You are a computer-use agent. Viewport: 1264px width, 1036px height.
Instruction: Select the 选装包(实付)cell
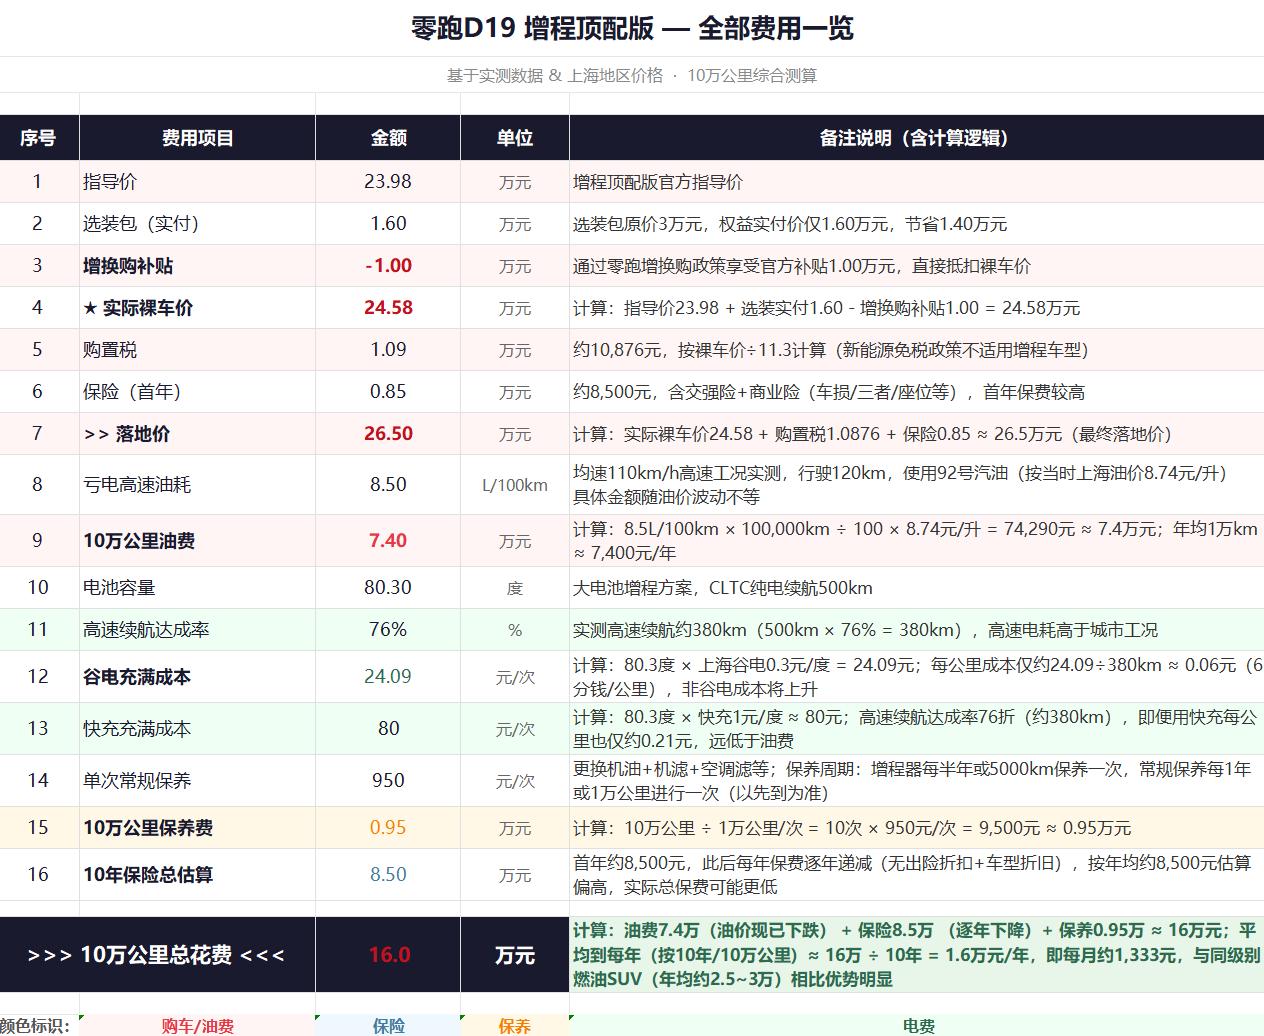point(197,224)
